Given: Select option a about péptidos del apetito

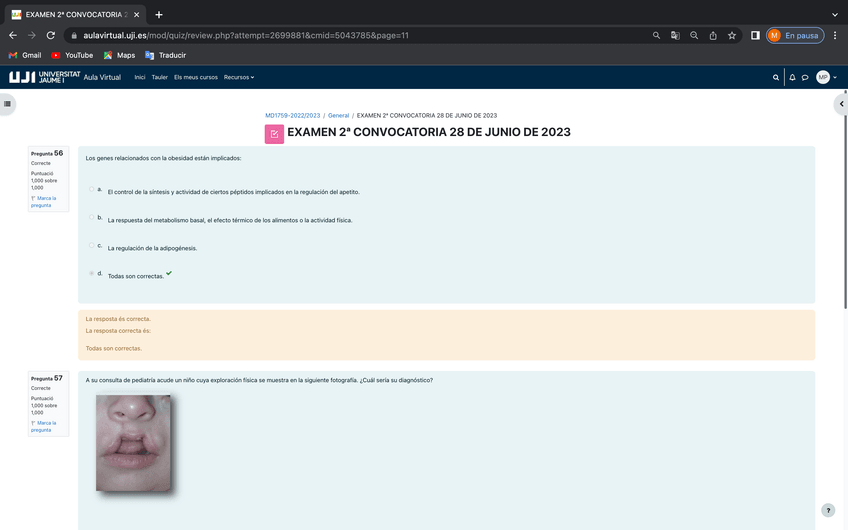Looking at the screenshot, I should tap(91, 189).
